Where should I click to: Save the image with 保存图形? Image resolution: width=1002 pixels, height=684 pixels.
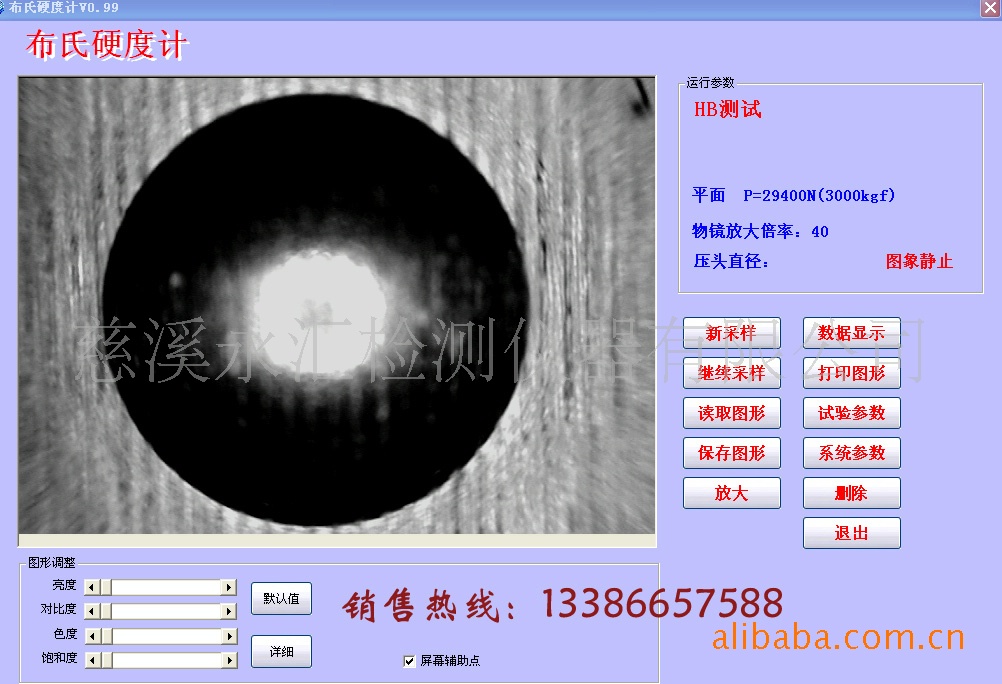tap(731, 453)
